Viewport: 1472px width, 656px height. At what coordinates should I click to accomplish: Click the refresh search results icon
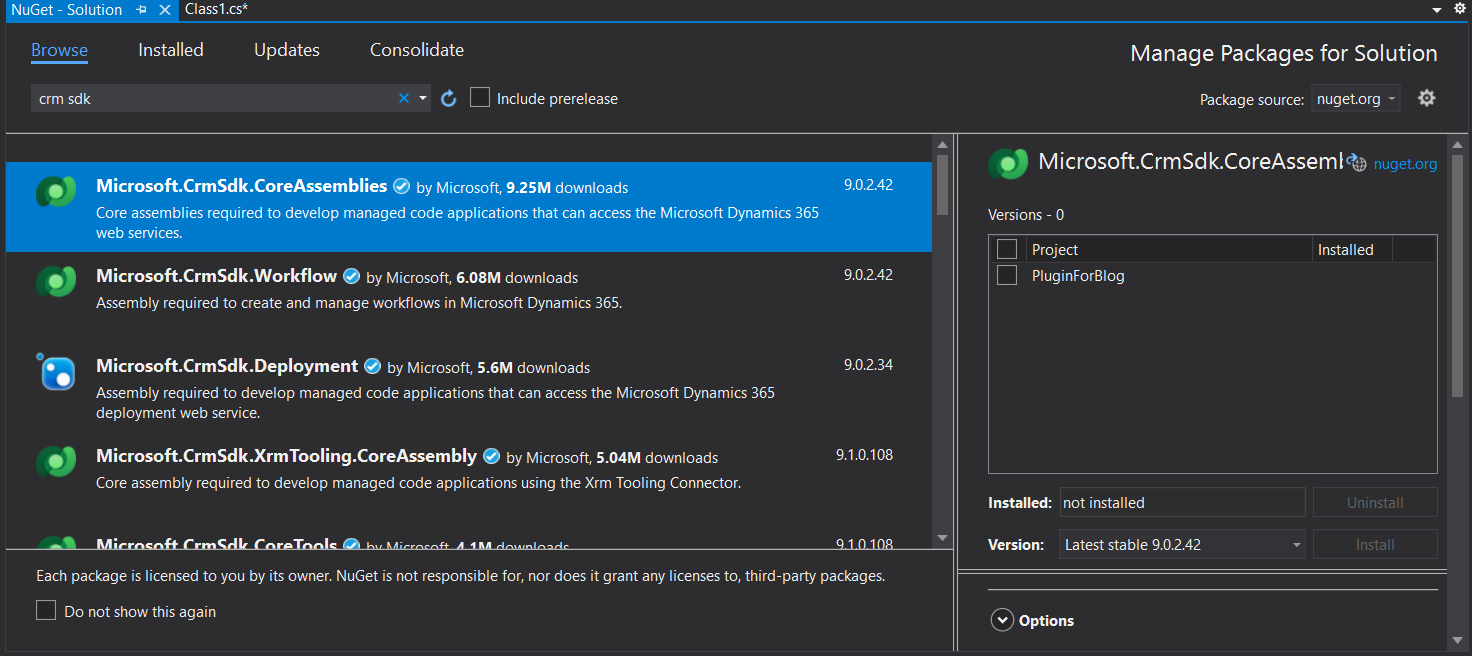(449, 98)
